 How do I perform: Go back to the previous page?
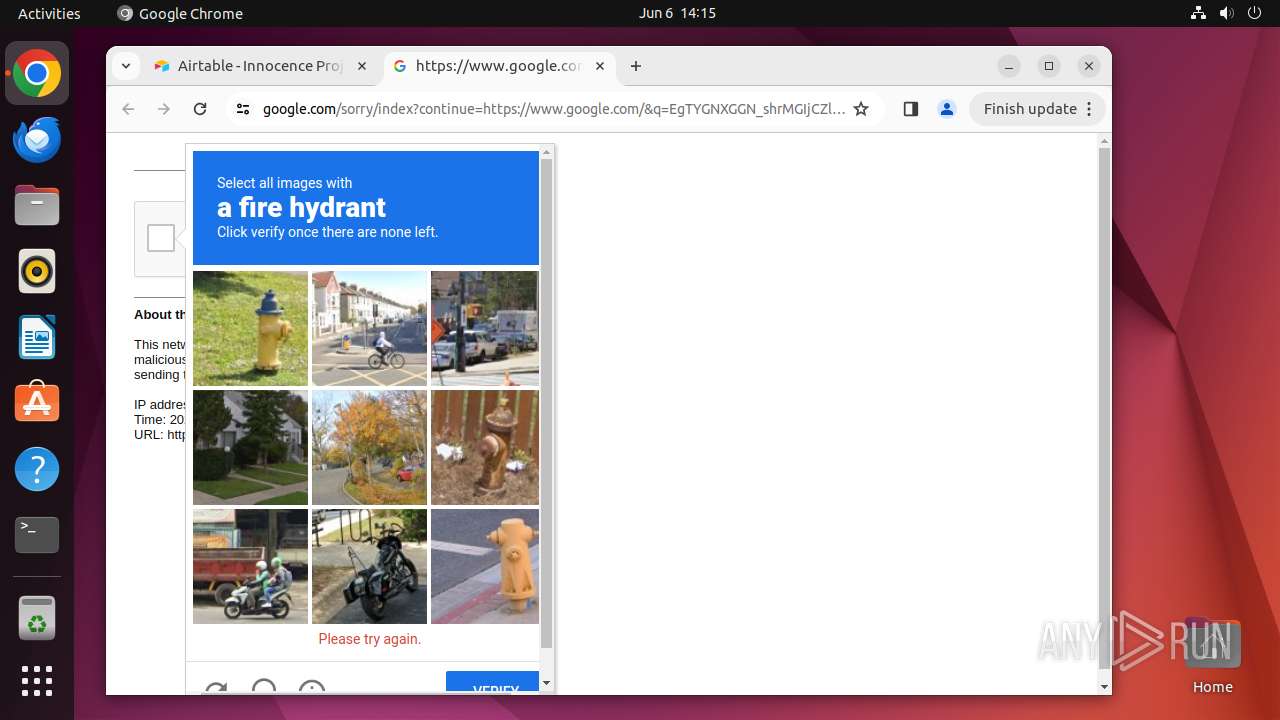coord(128,109)
